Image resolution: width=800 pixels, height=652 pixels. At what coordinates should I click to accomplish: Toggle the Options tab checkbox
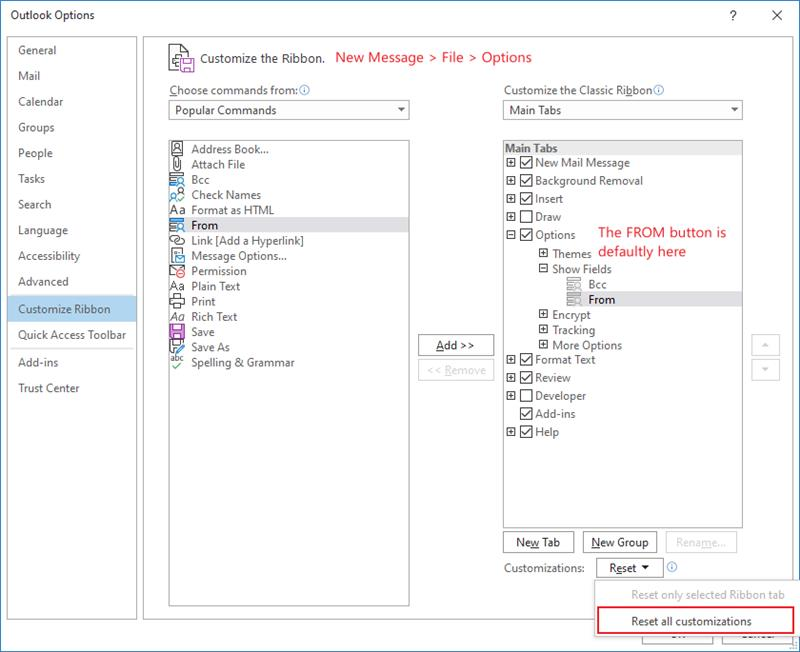coord(526,235)
